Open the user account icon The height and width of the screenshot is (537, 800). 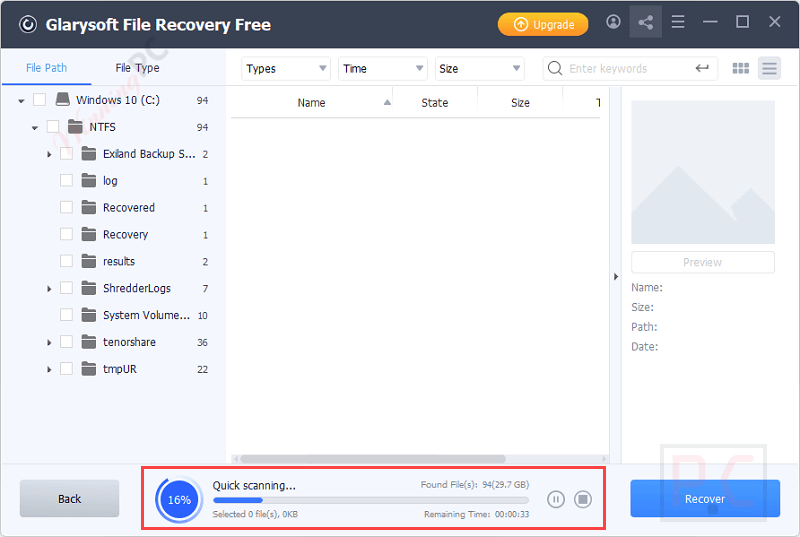tap(613, 22)
